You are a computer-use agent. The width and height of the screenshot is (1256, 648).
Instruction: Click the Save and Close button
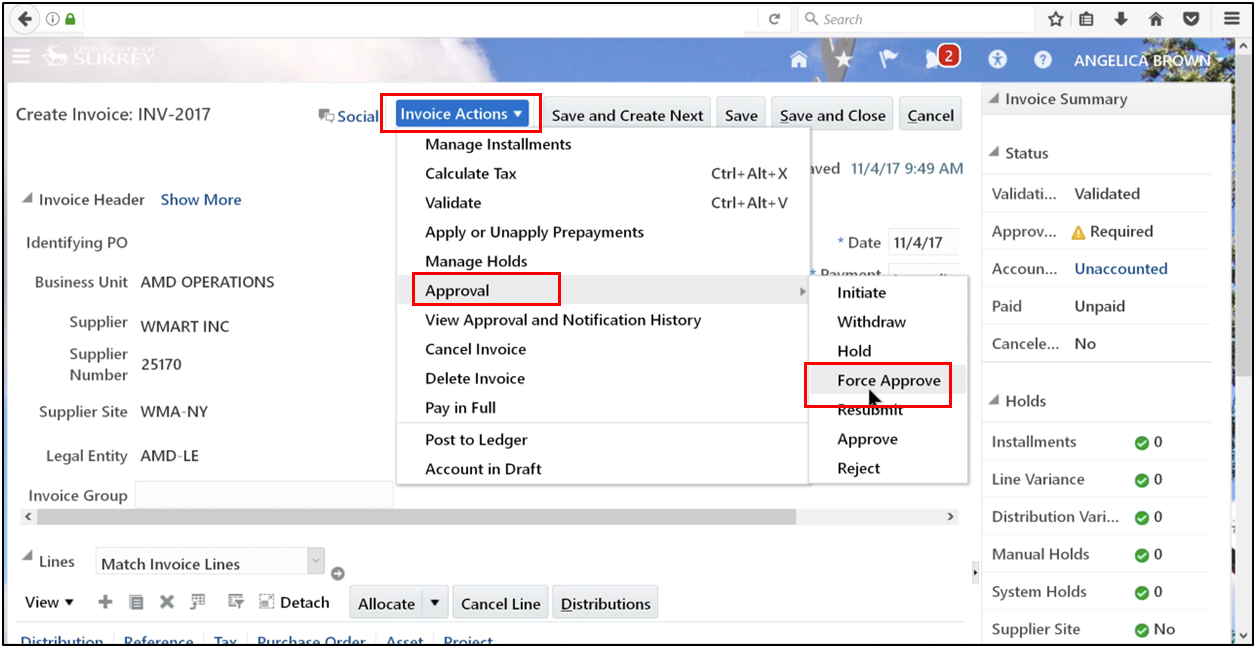831,114
